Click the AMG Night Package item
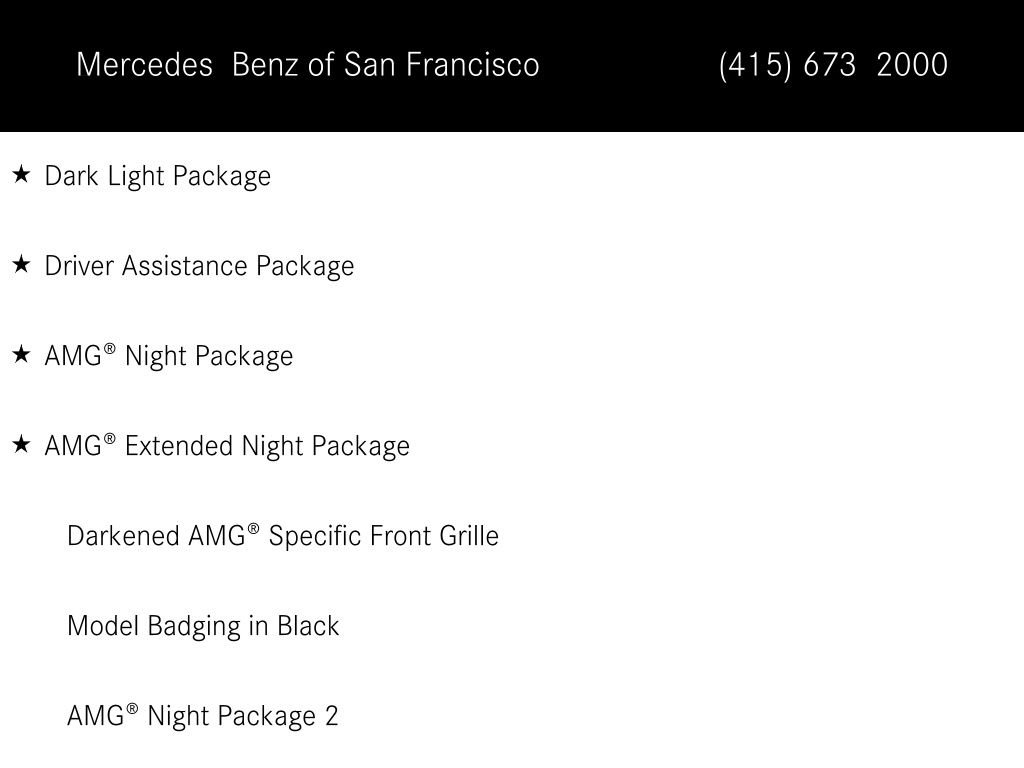1024x768 pixels. click(168, 357)
